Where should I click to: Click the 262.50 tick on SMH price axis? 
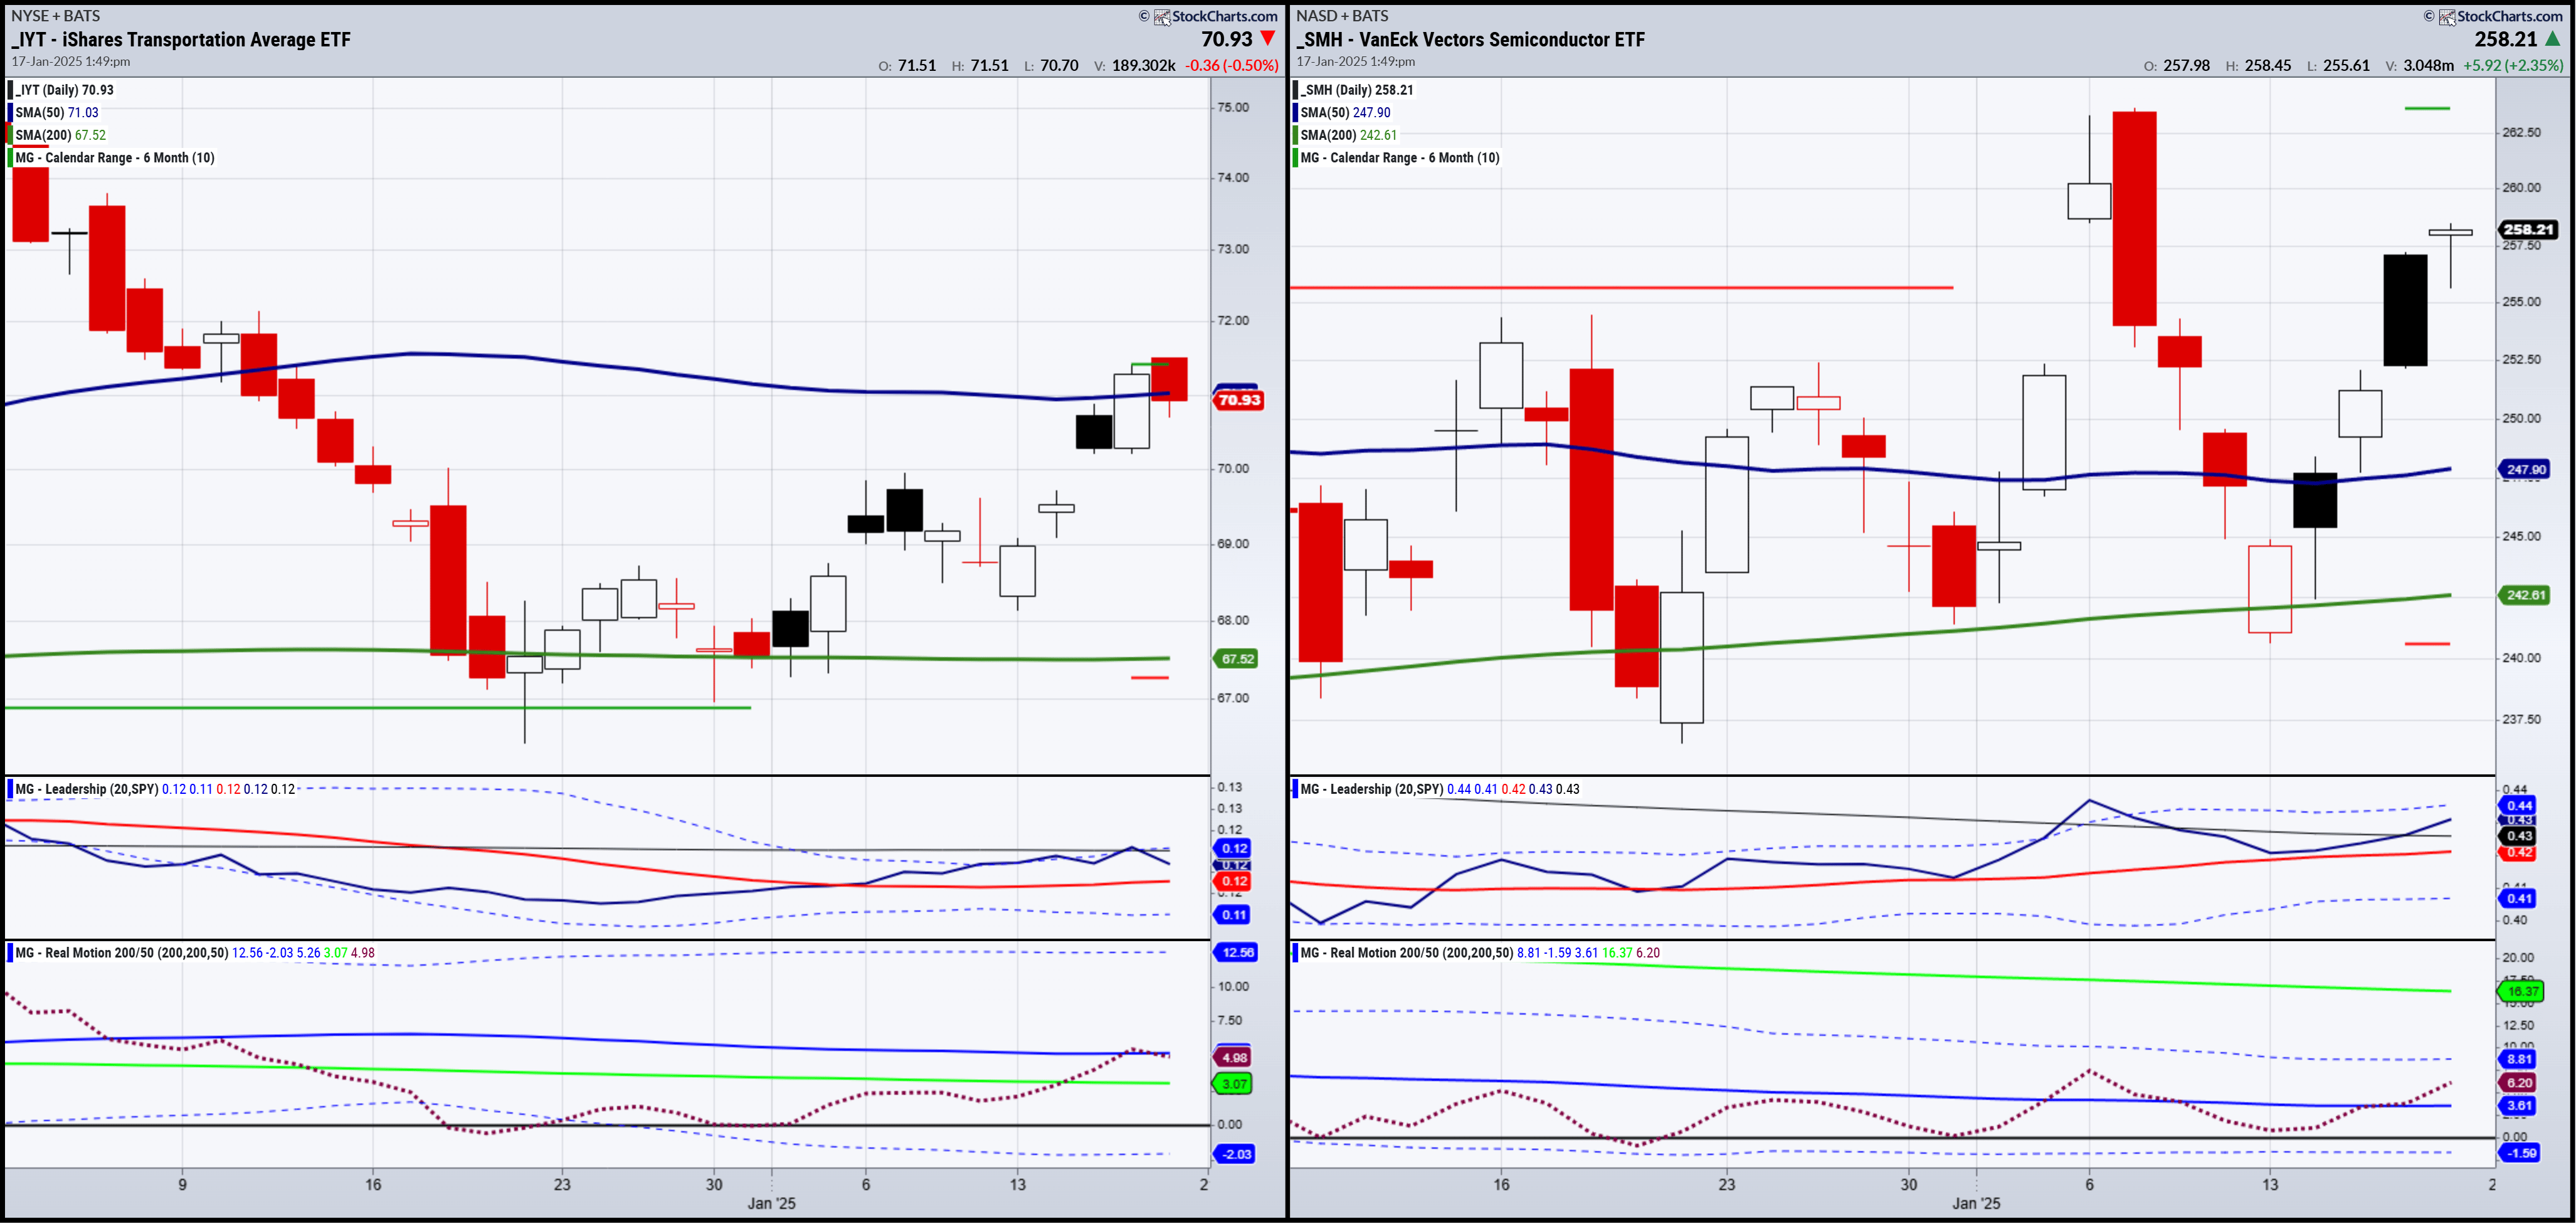pos(2521,132)
